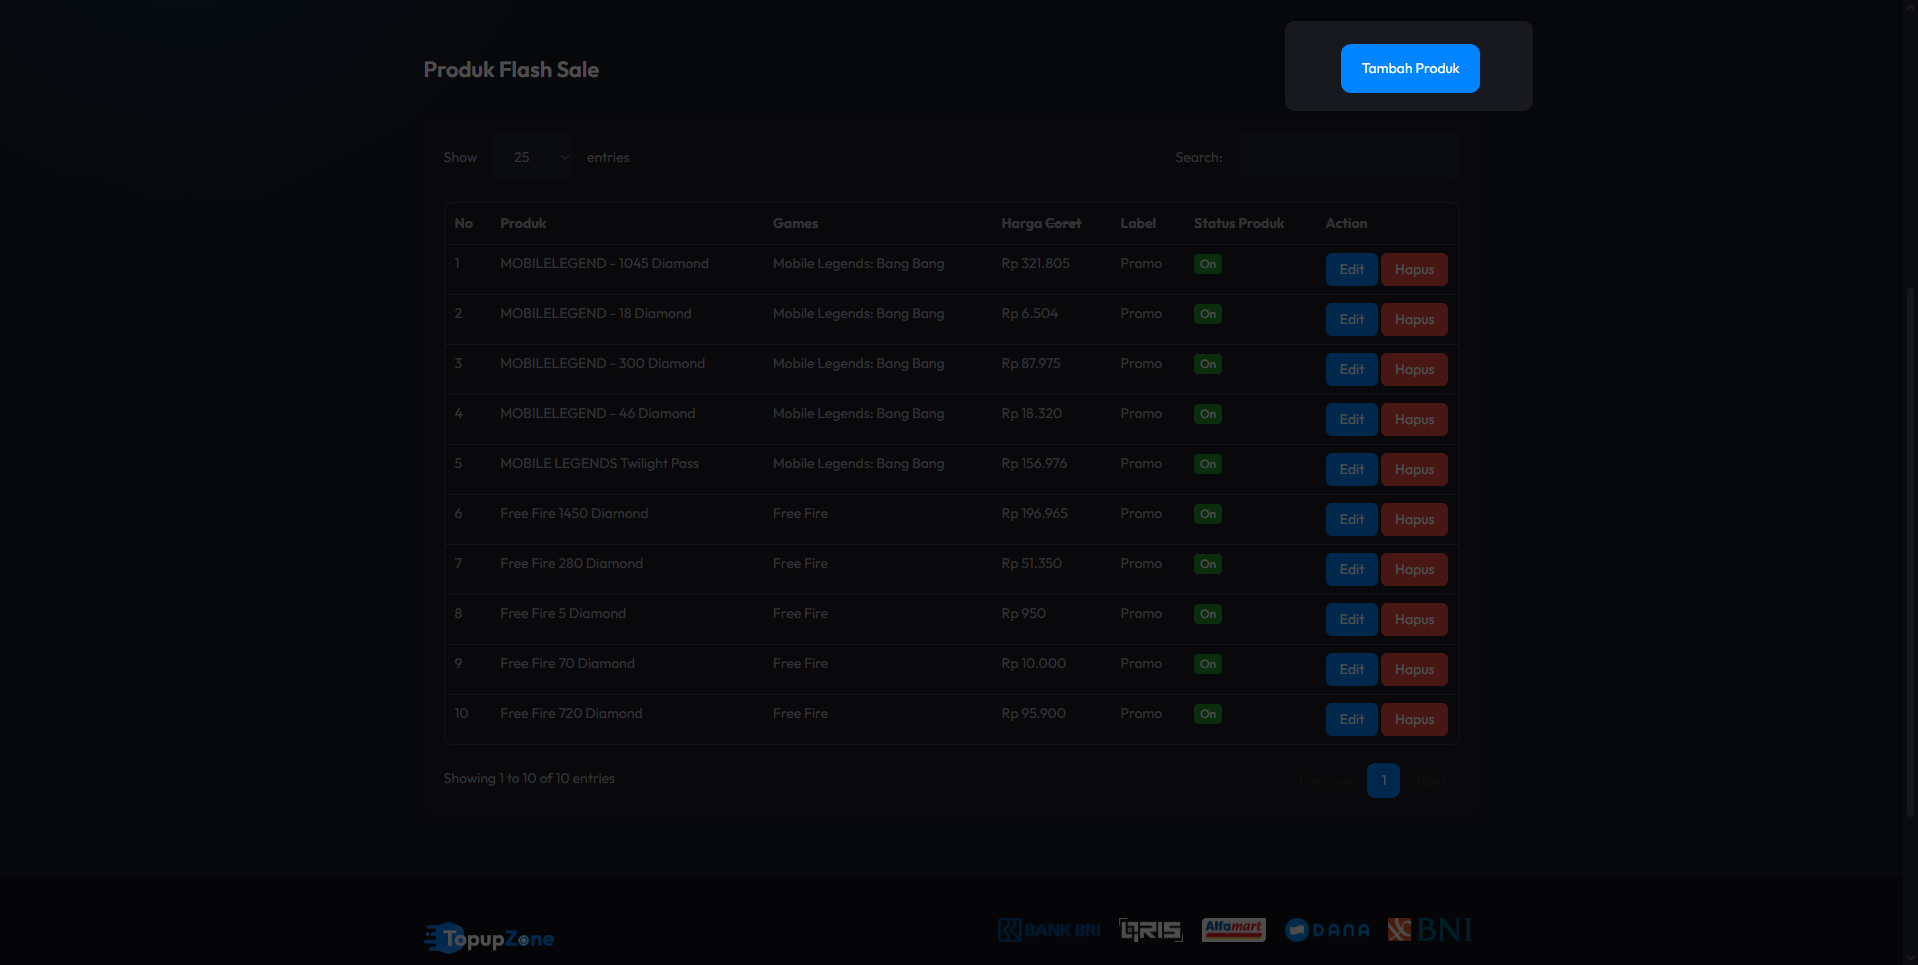1918x965 pixels.
Task: Delete Free Fire 70 Diamond product
Action: pos(1414,669)
